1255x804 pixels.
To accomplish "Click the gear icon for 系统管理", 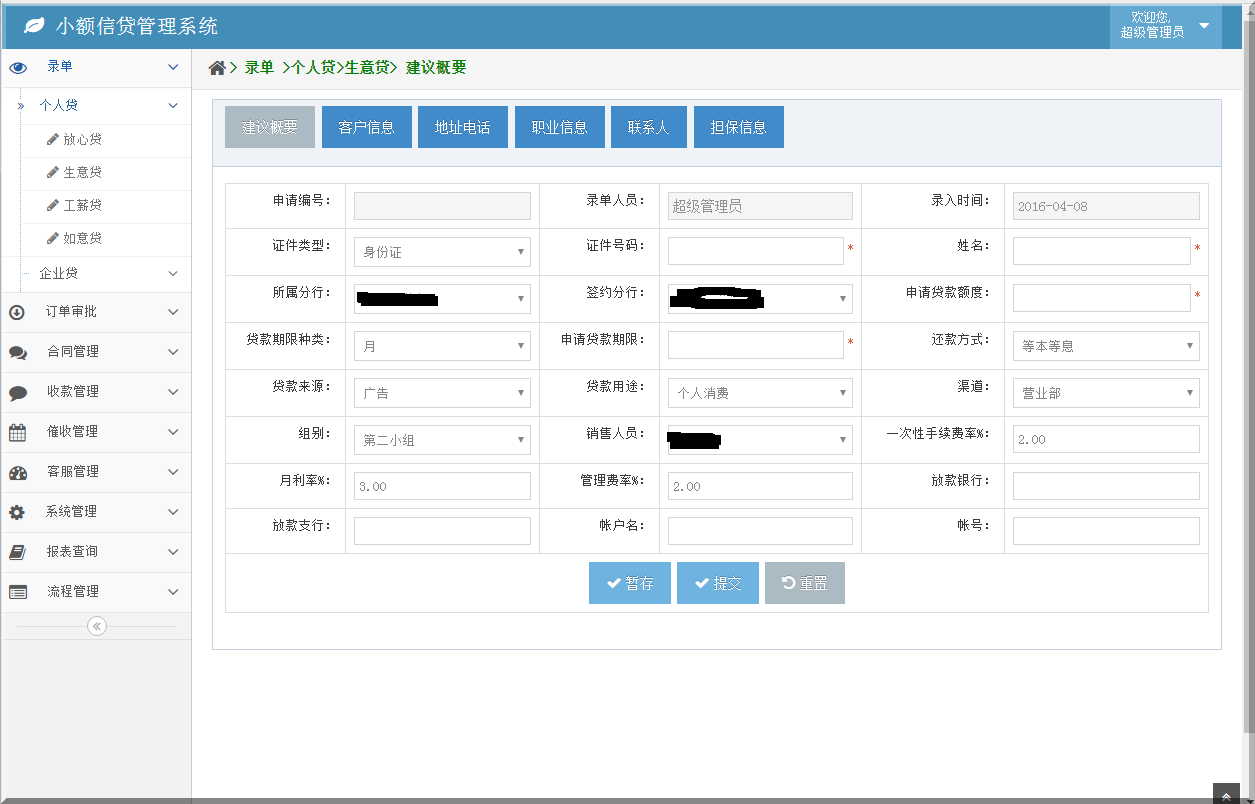I will coord(18,512).
